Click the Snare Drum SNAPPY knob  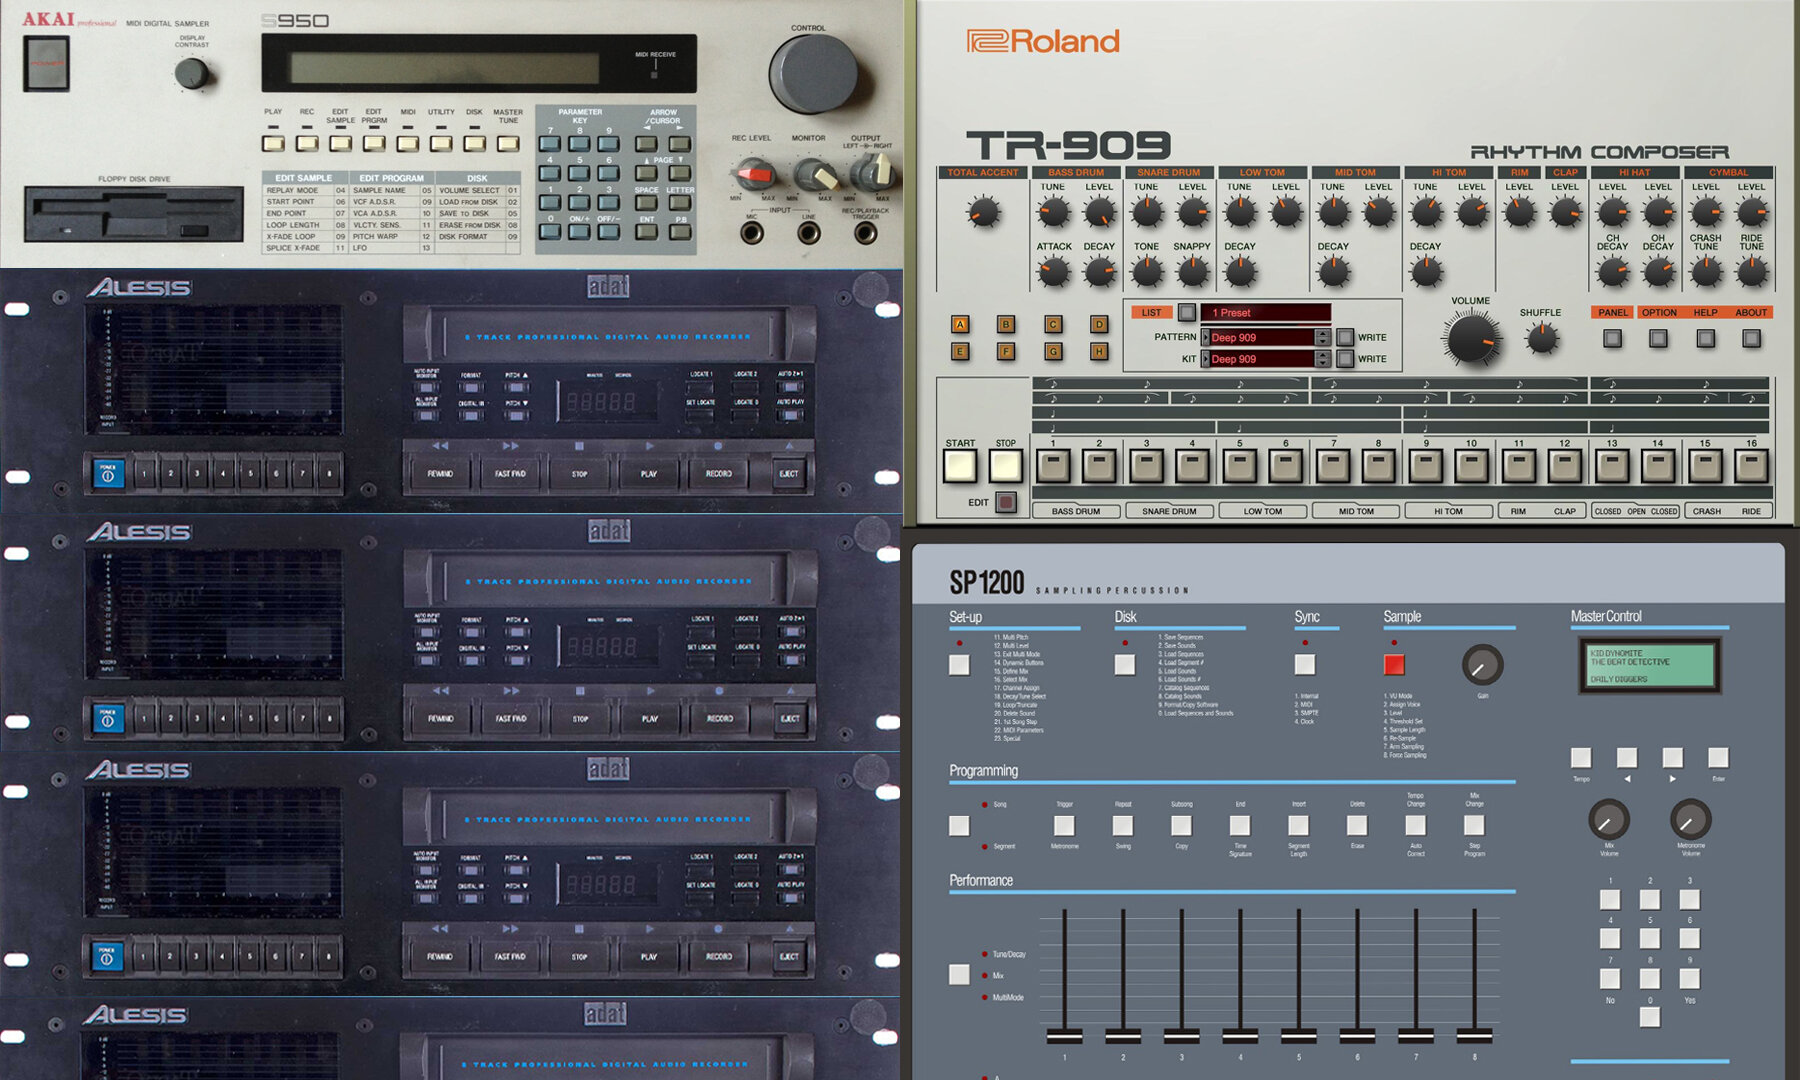tap(1192, 271)
